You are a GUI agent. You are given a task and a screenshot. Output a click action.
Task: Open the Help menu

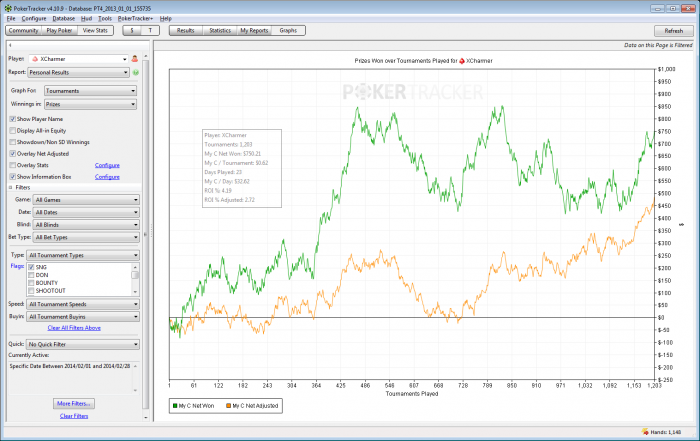[x=166, y=18]
